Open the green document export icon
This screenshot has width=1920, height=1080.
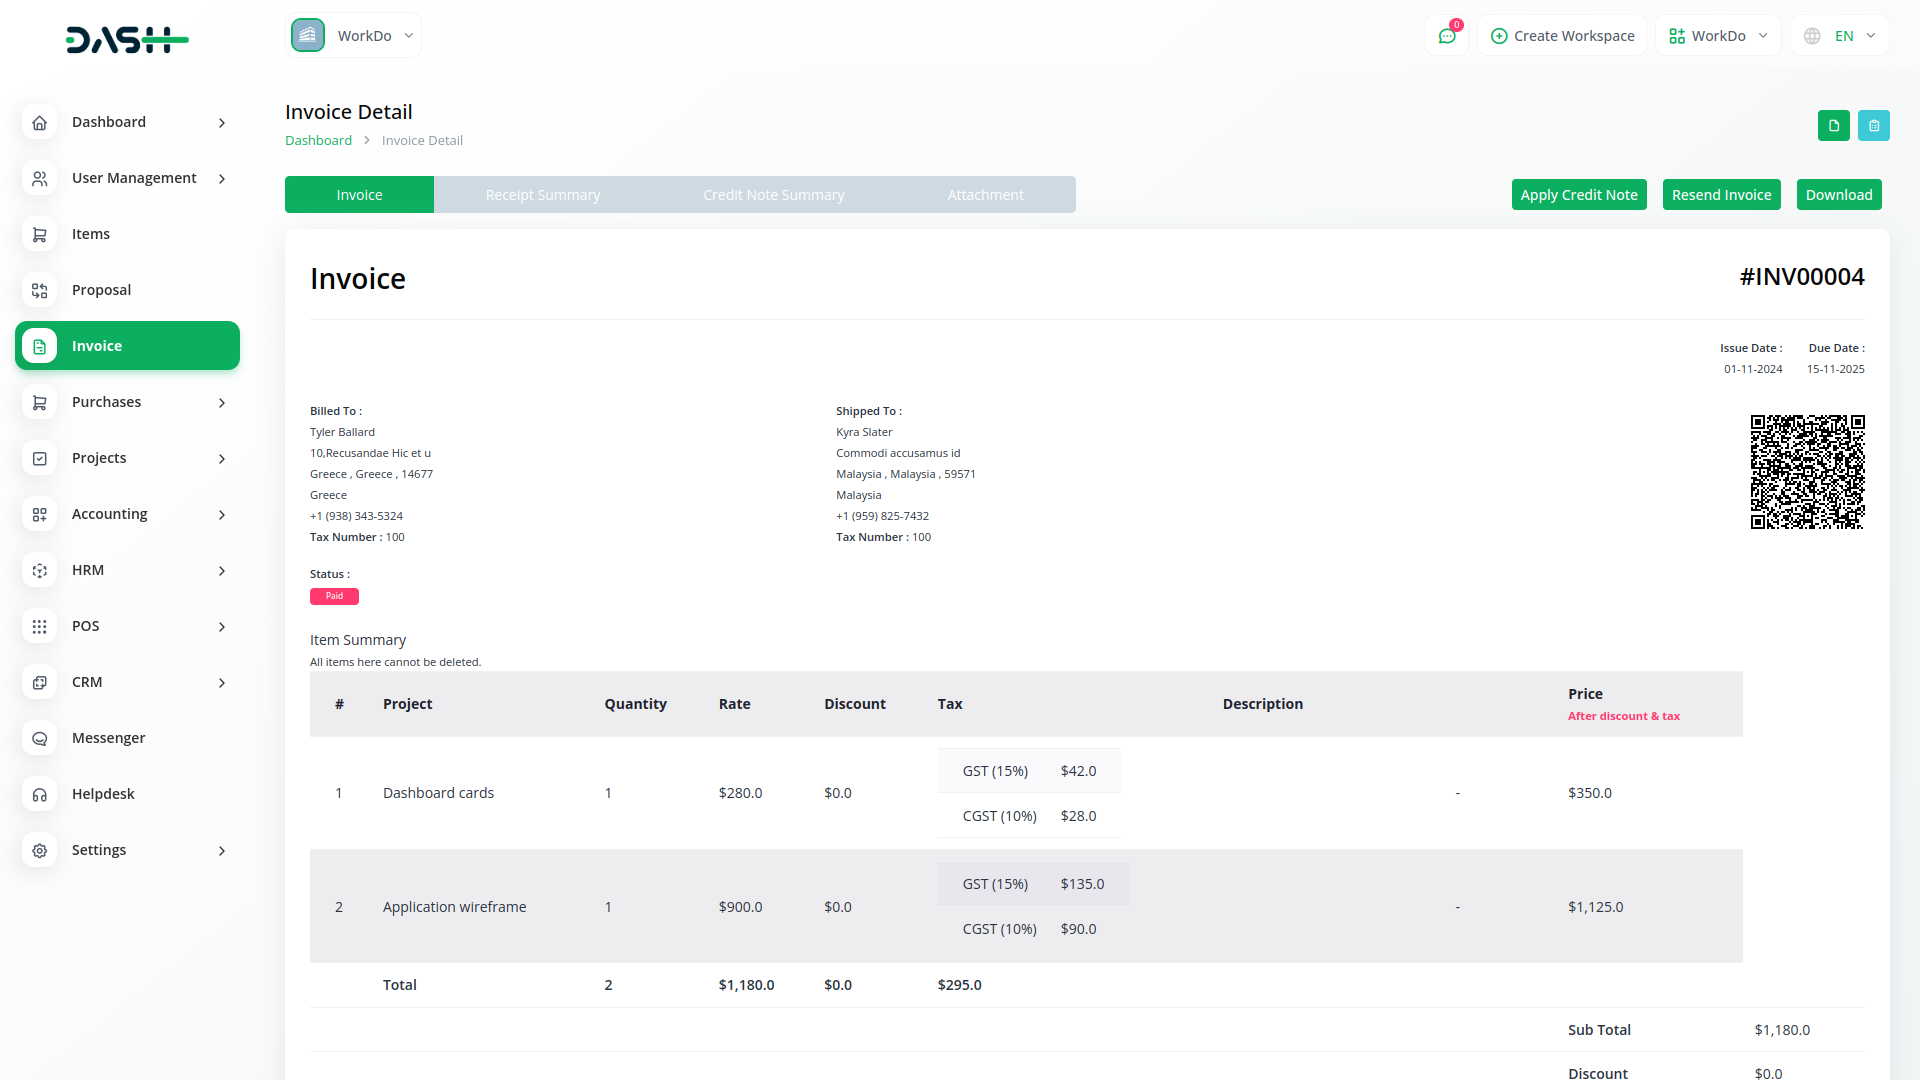coord(1833,125)
